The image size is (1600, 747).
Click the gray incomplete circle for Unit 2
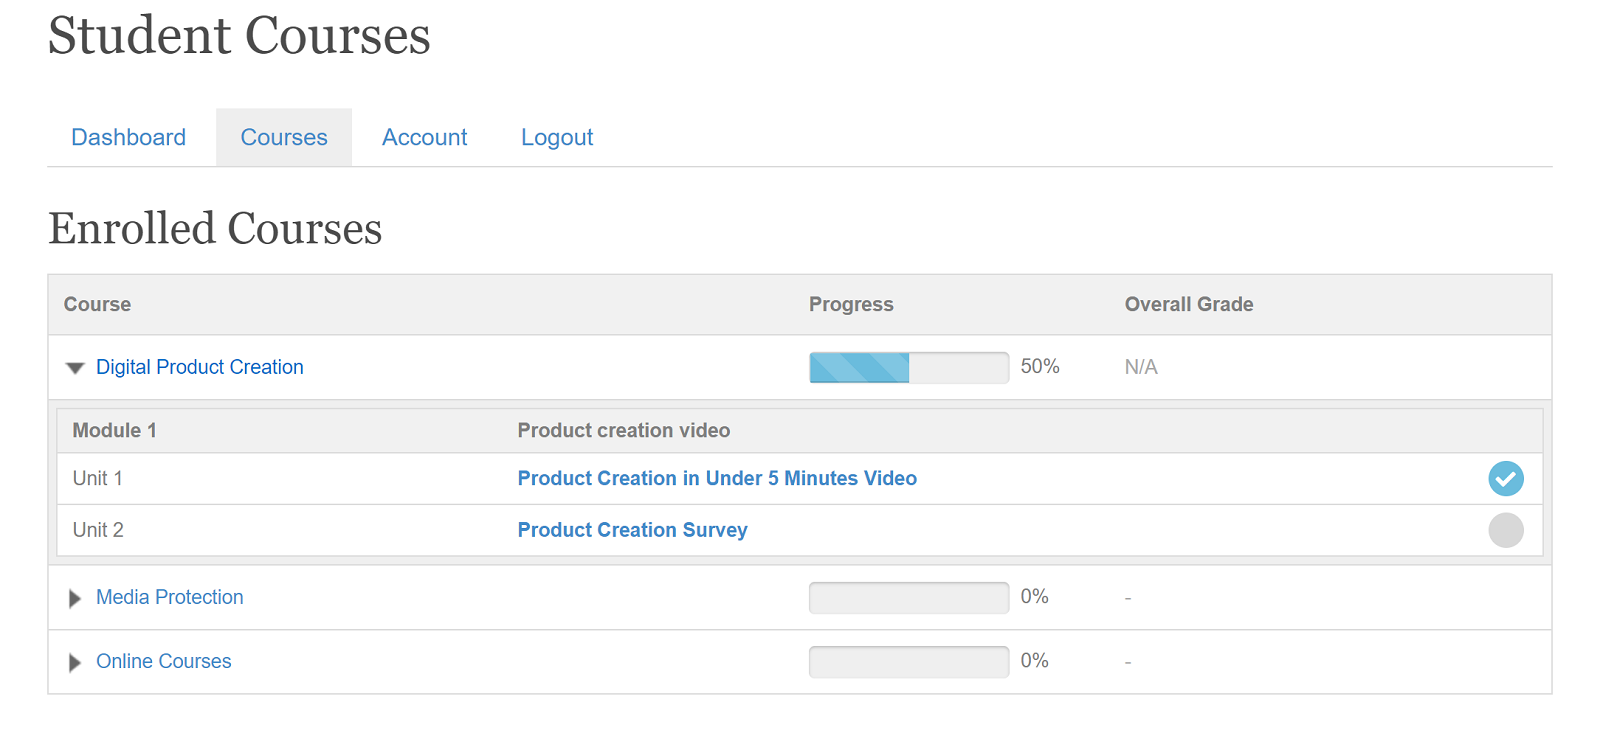1505,530
